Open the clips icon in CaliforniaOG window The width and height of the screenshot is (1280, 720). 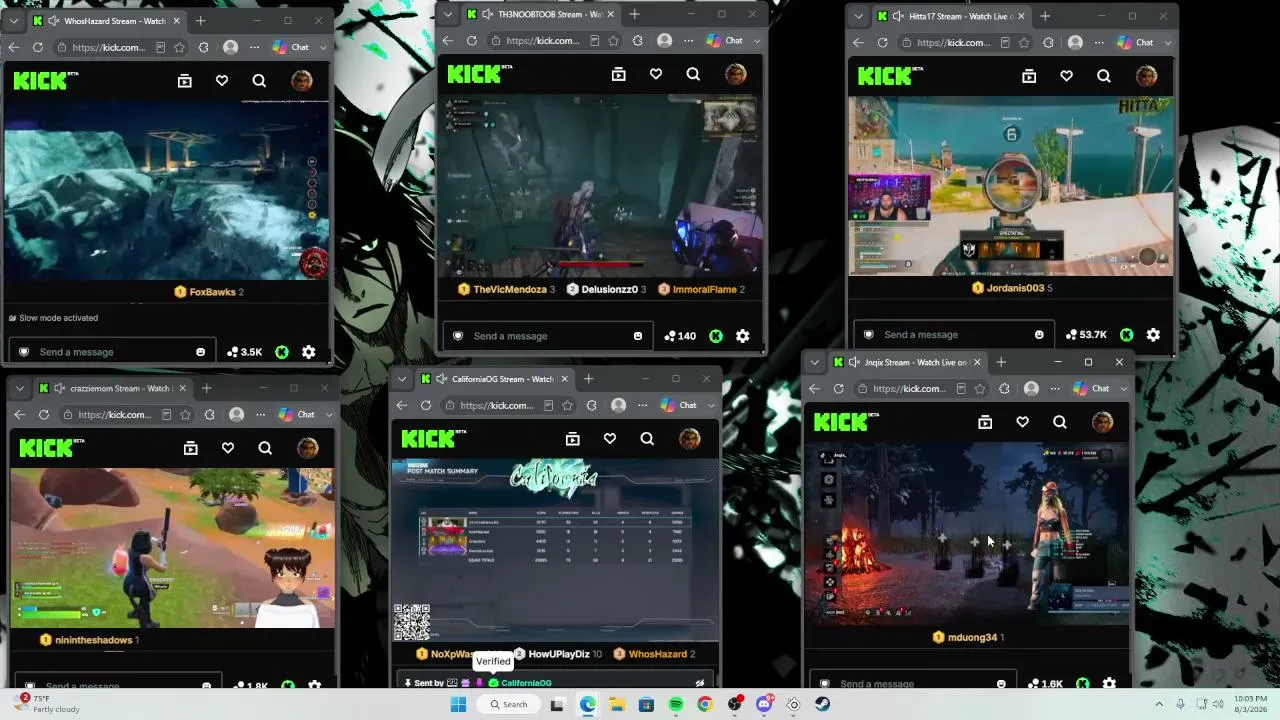click(573, 438)
